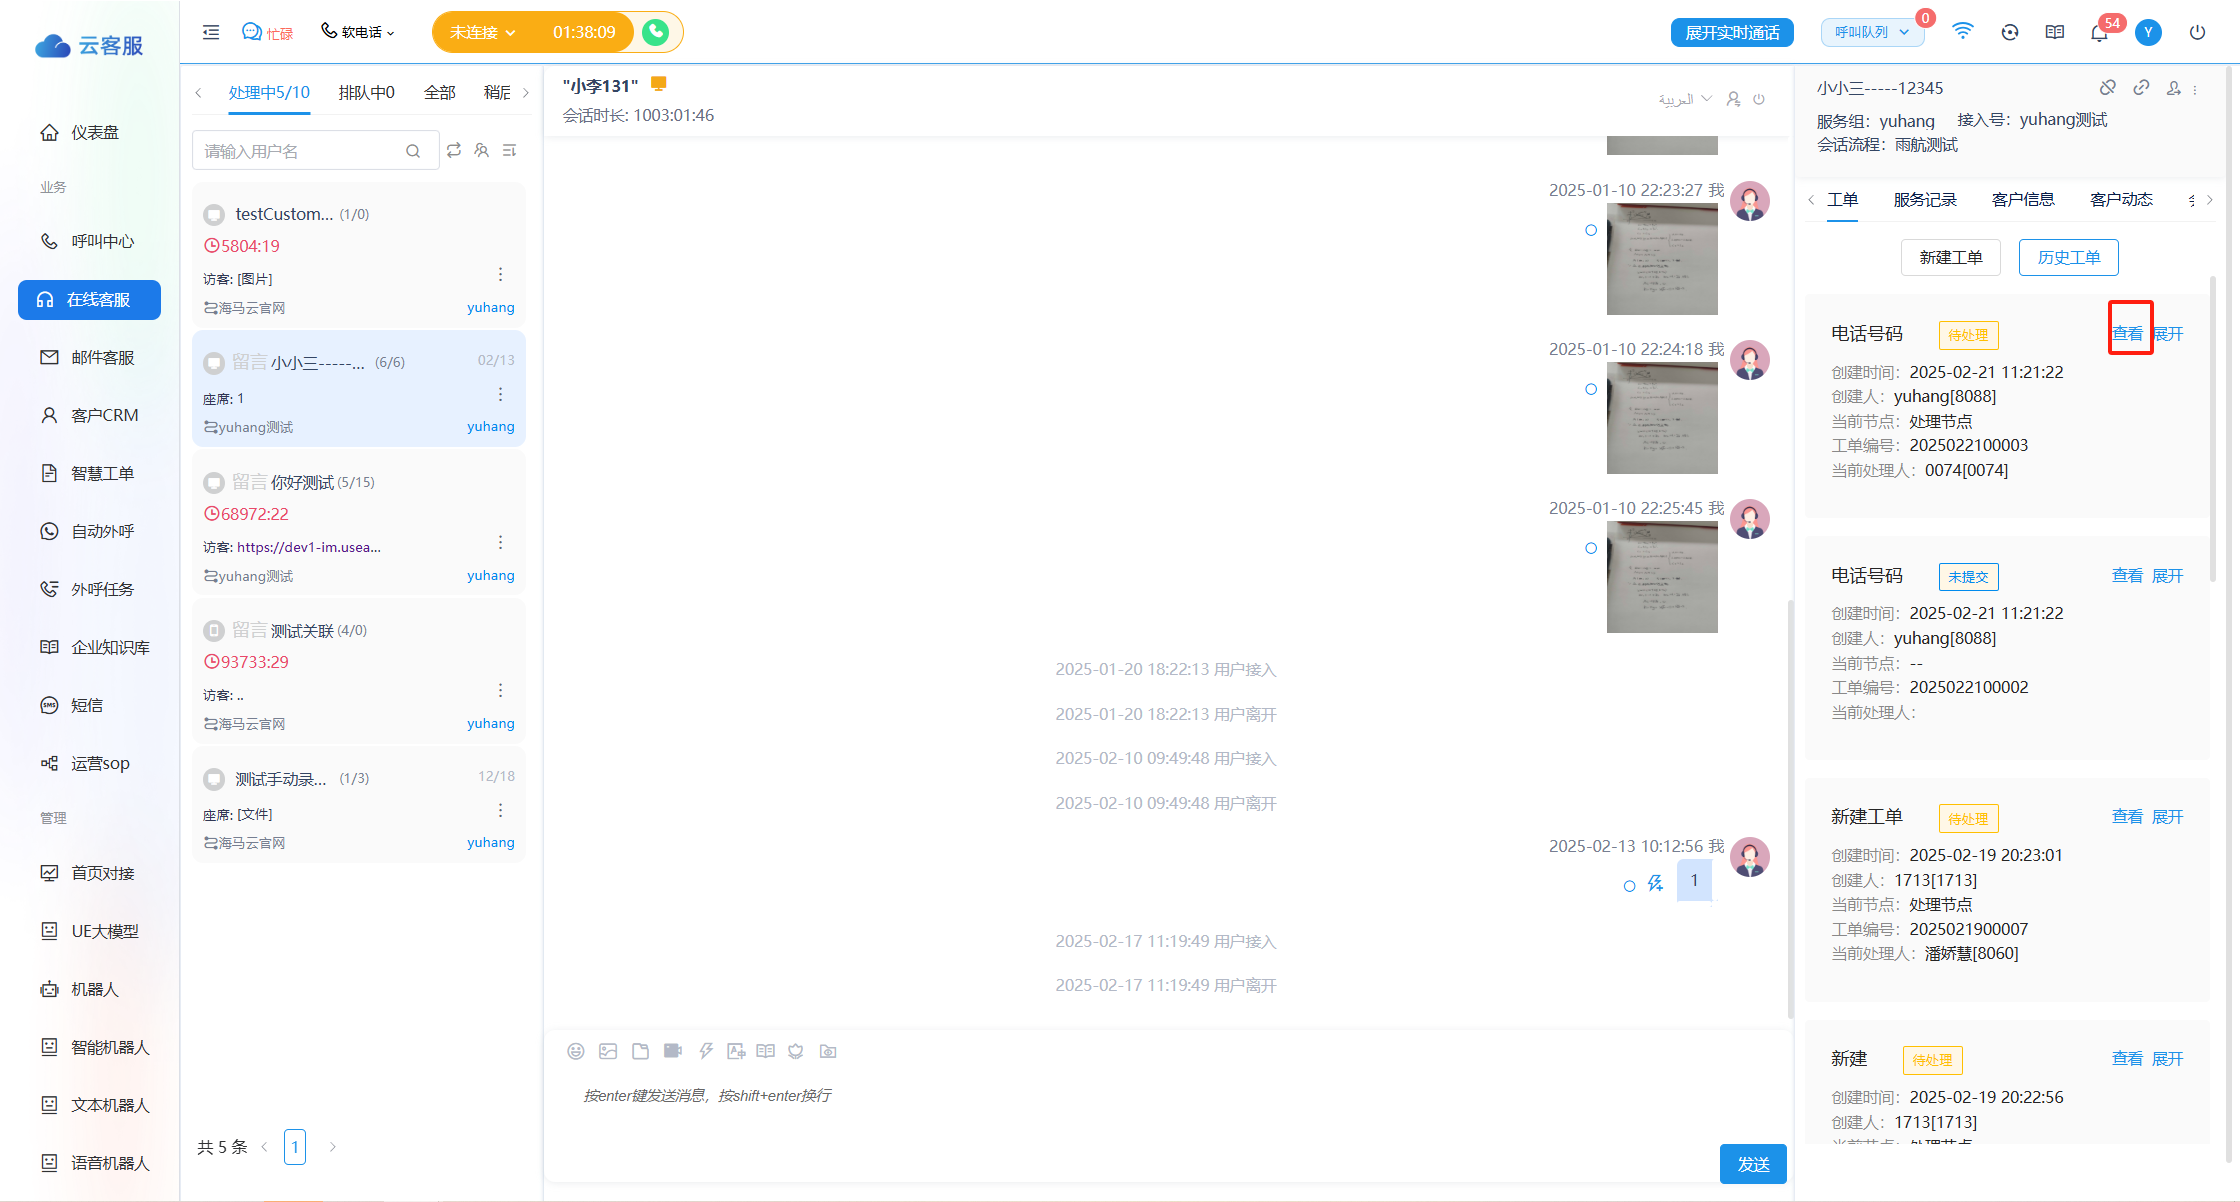Select message circle at 2025-01-10 22:25:45
This screenshot has height=1202, width=2240.
pos(1591,548)
